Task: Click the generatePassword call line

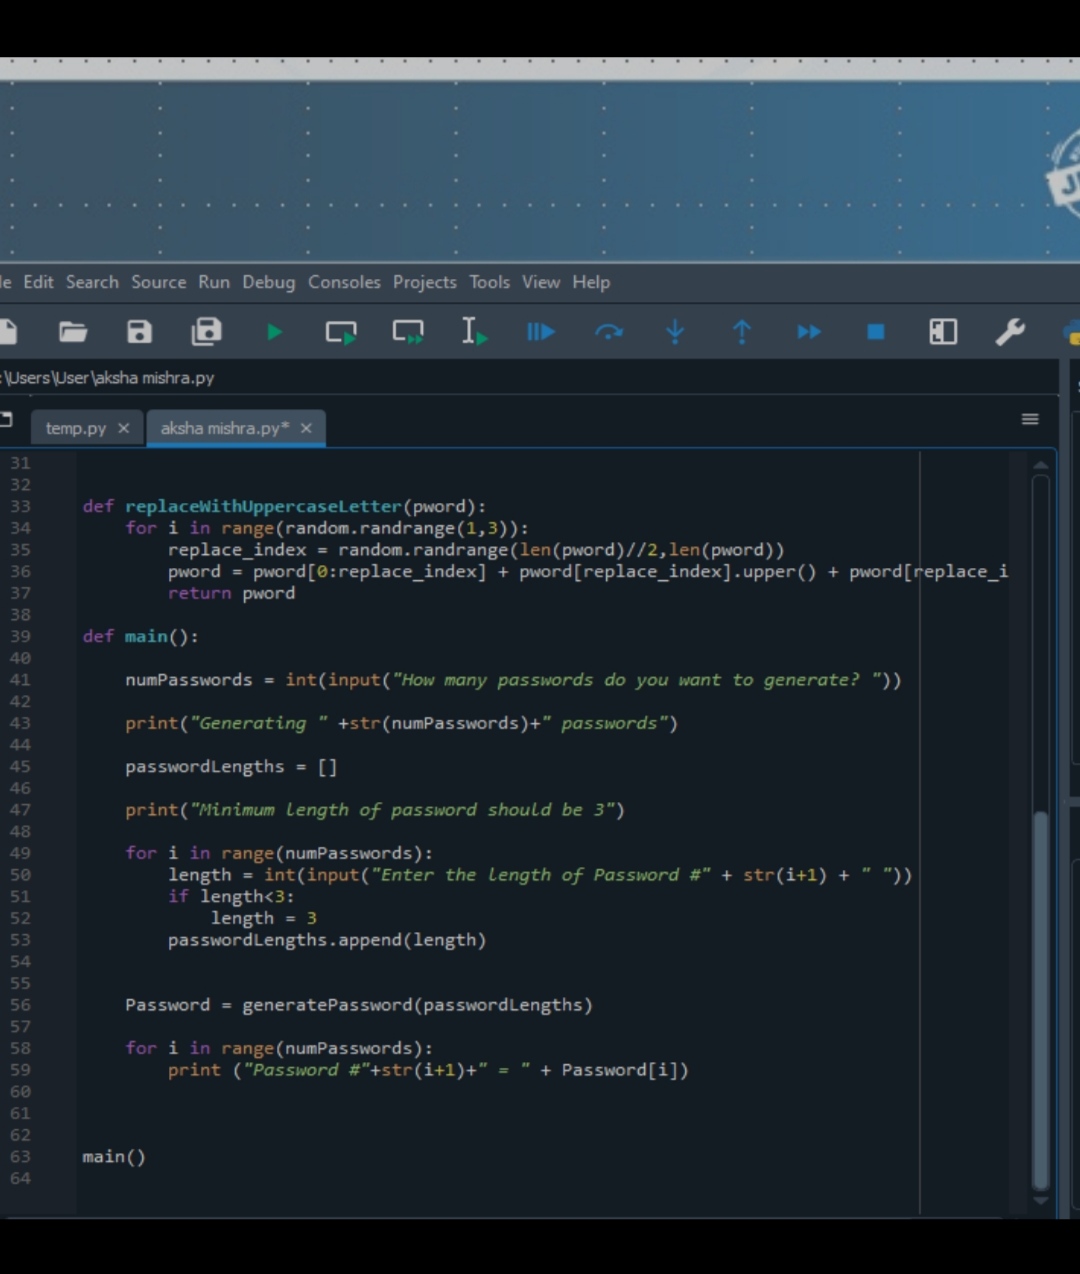Action: pyautogui.click(x=359, y=1005)
